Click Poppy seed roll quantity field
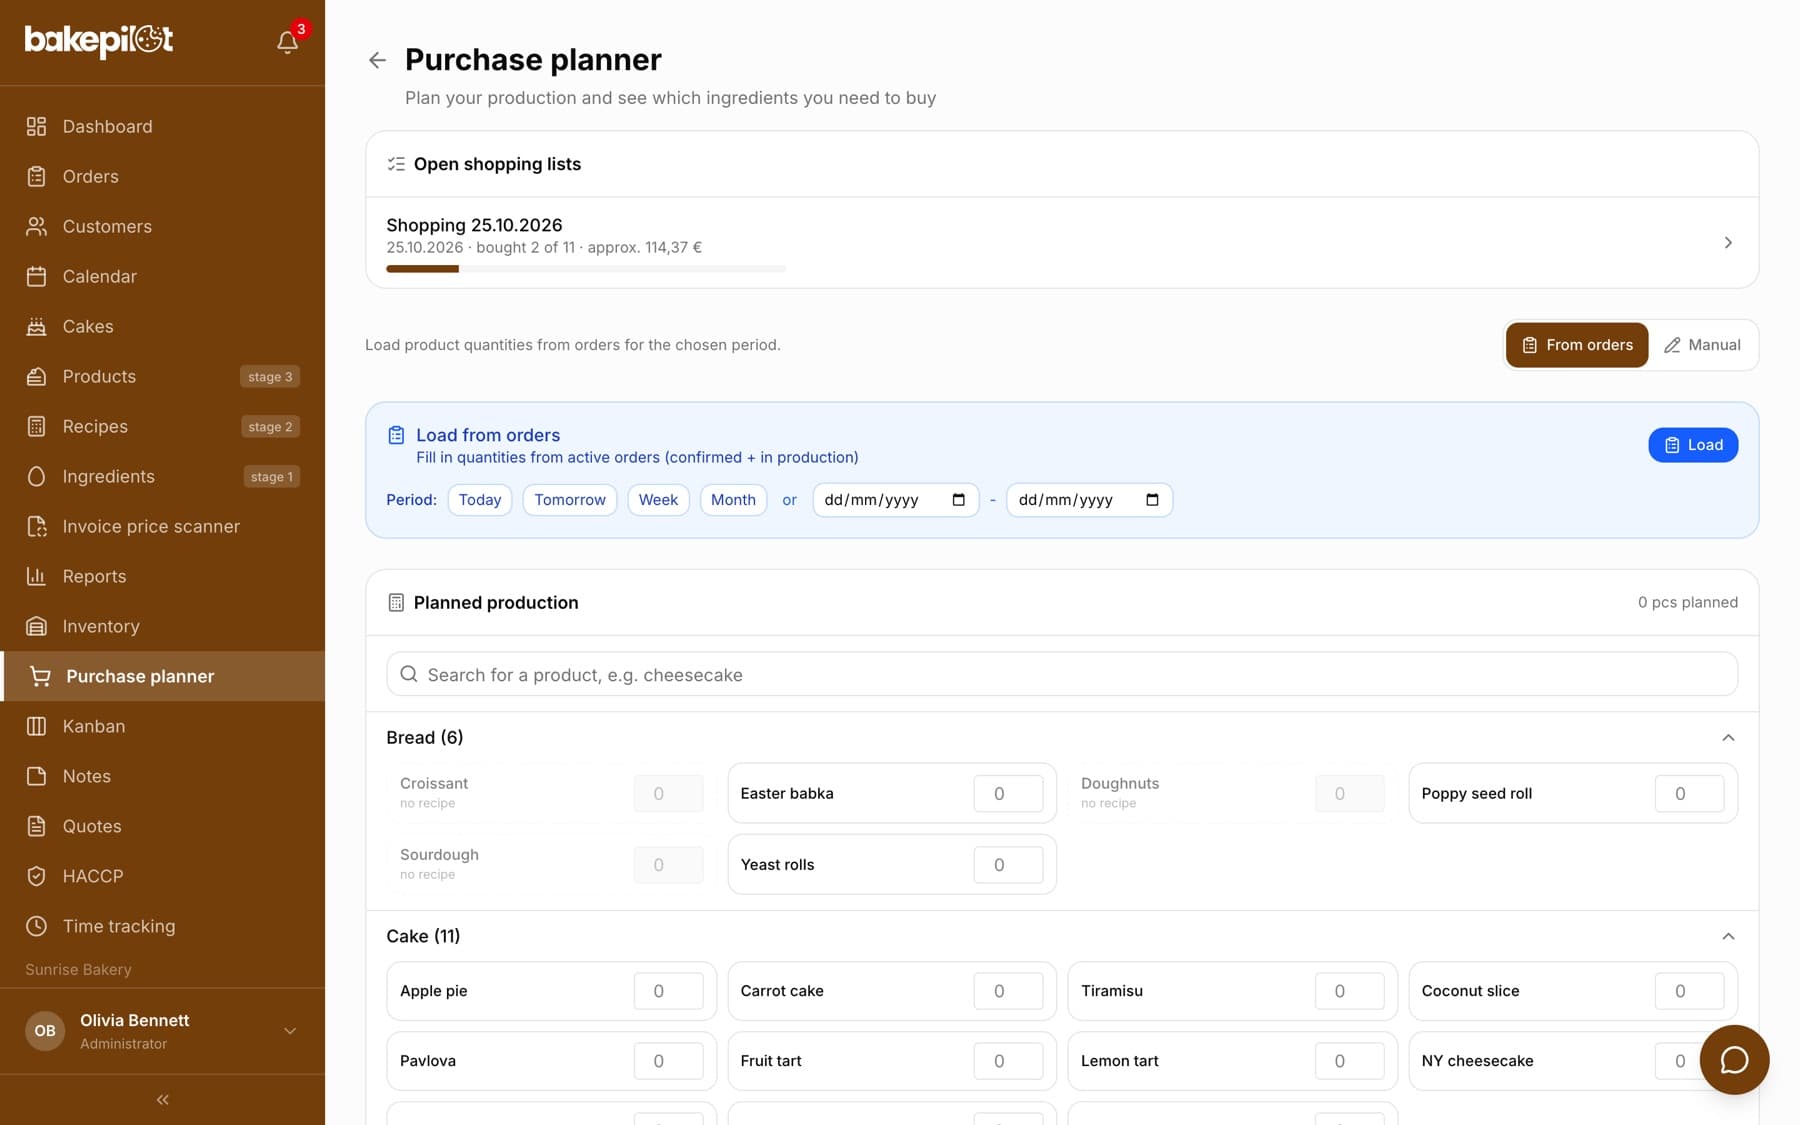Screen dimensions: 1800x1125 click(x=1689, y=794)
